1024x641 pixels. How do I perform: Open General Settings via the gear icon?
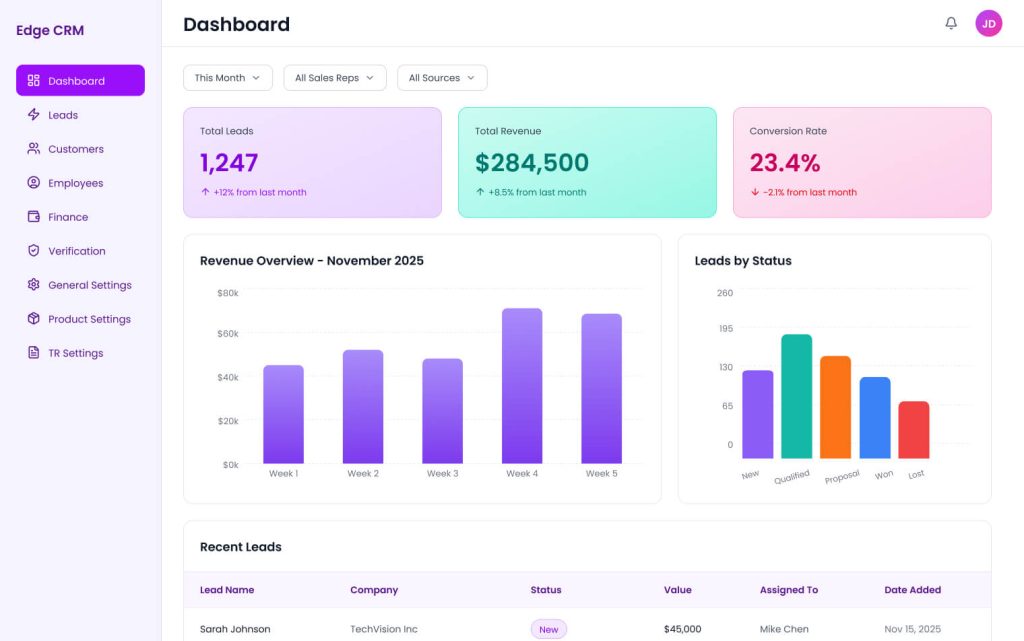[x=32, y=284]
